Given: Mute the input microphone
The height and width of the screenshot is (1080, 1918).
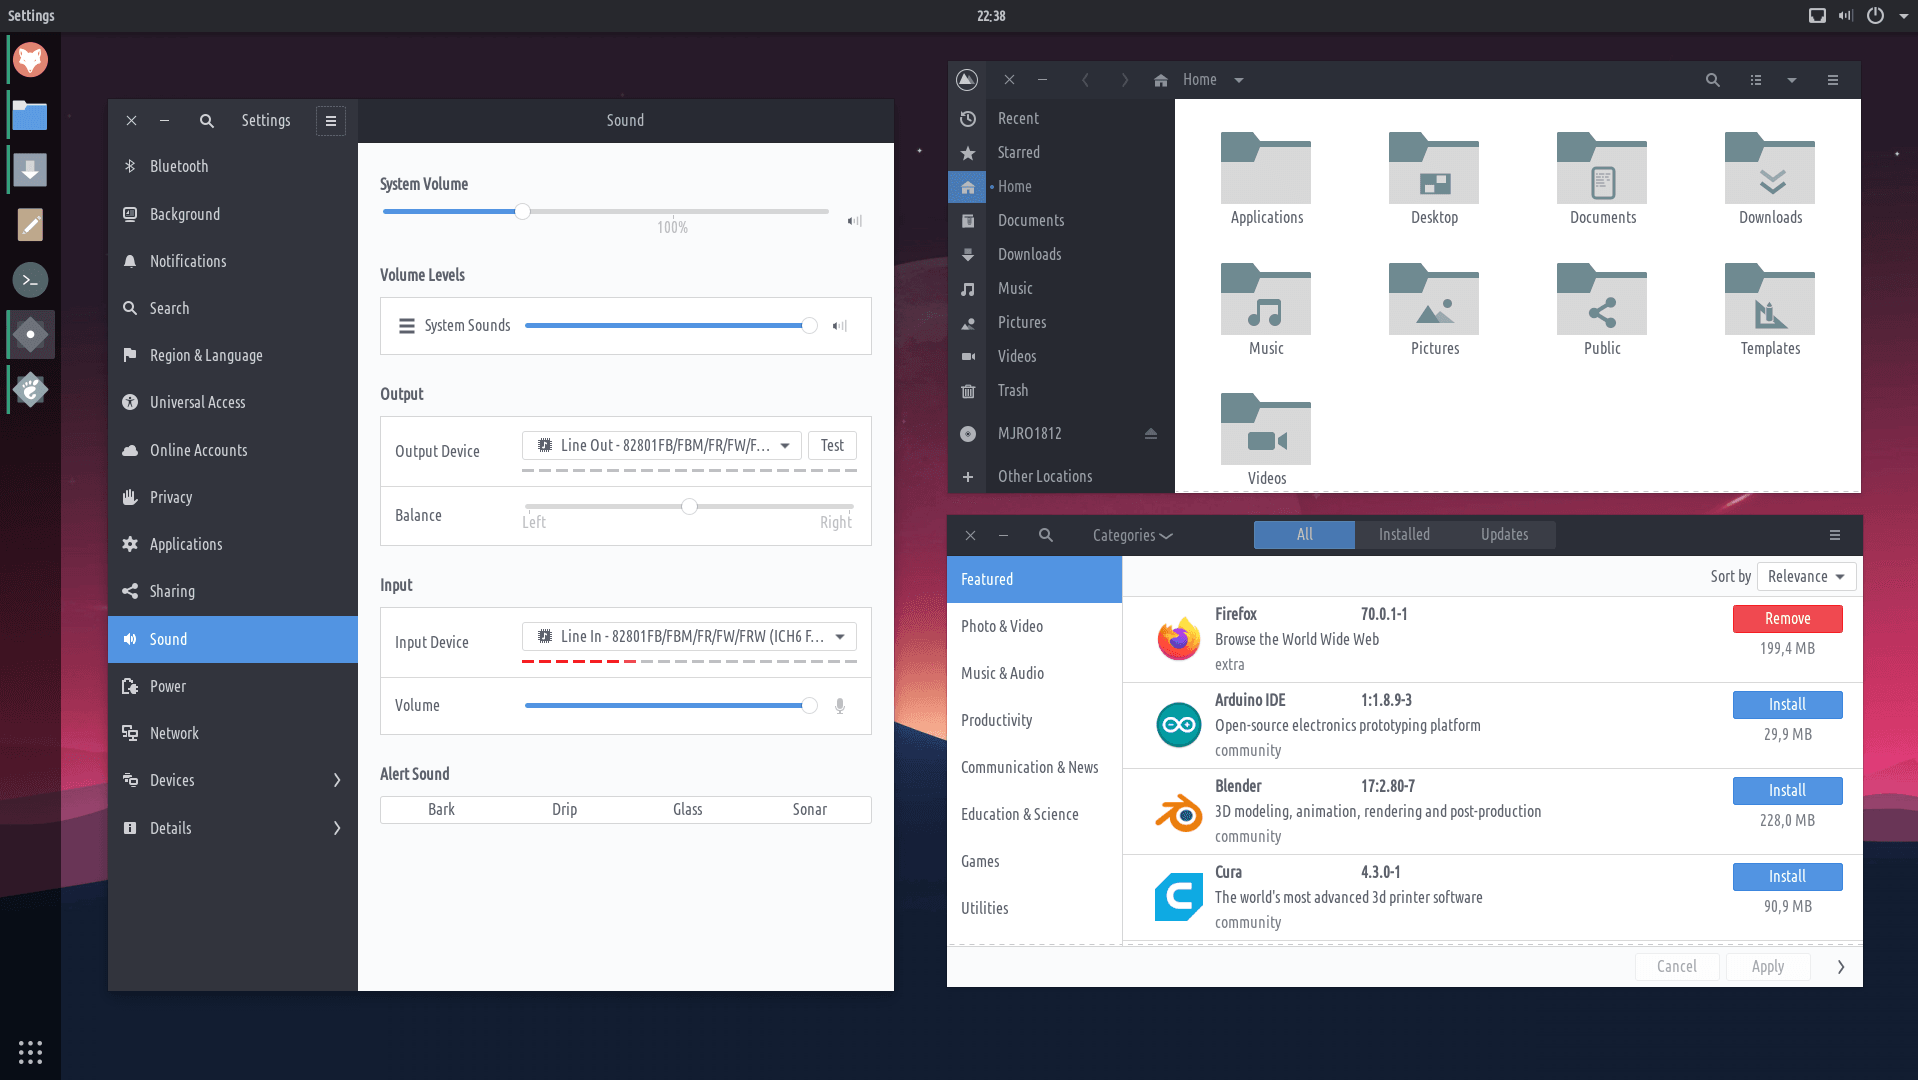Looking at the screenshot, I should point(840,706).
